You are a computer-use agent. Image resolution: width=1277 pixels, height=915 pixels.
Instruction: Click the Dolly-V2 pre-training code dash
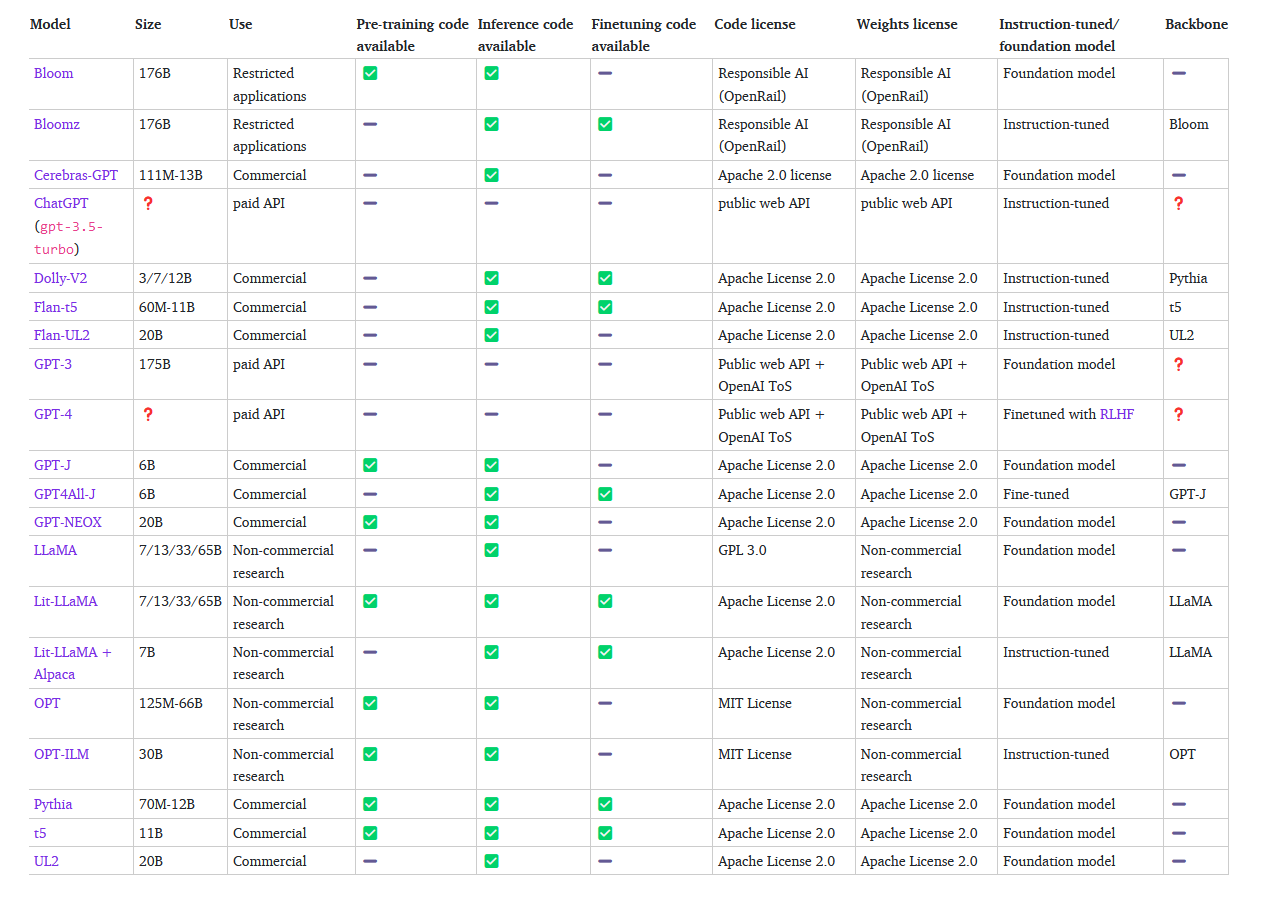coord(370,278)
